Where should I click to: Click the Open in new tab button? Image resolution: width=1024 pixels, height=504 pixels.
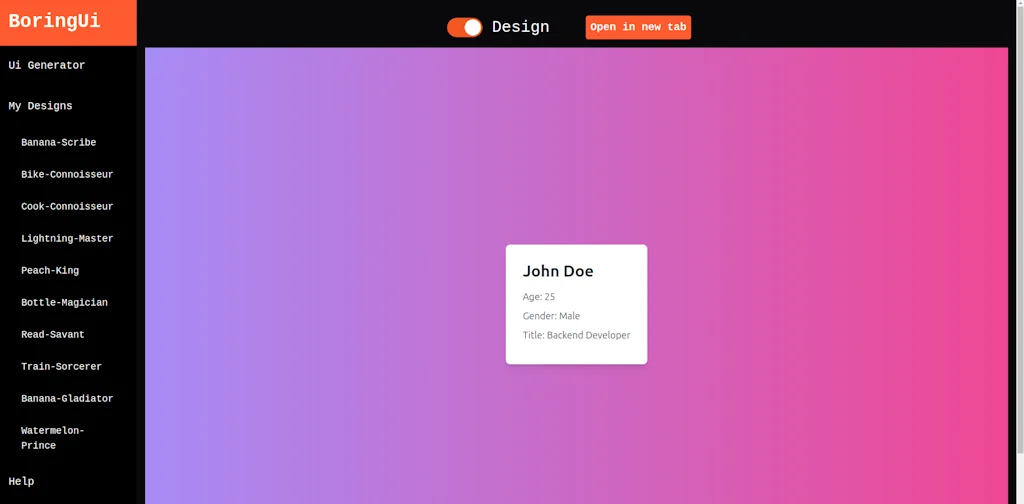pos(638,27)
